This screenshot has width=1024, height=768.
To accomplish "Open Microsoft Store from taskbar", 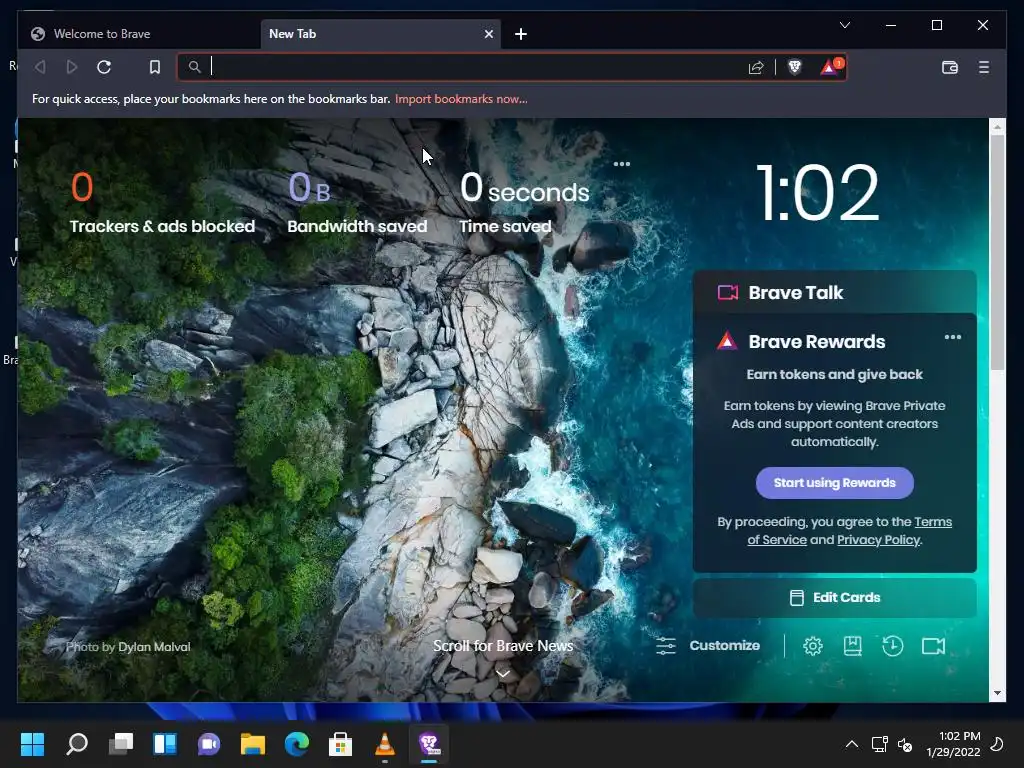I will click(x=340, y=744).
